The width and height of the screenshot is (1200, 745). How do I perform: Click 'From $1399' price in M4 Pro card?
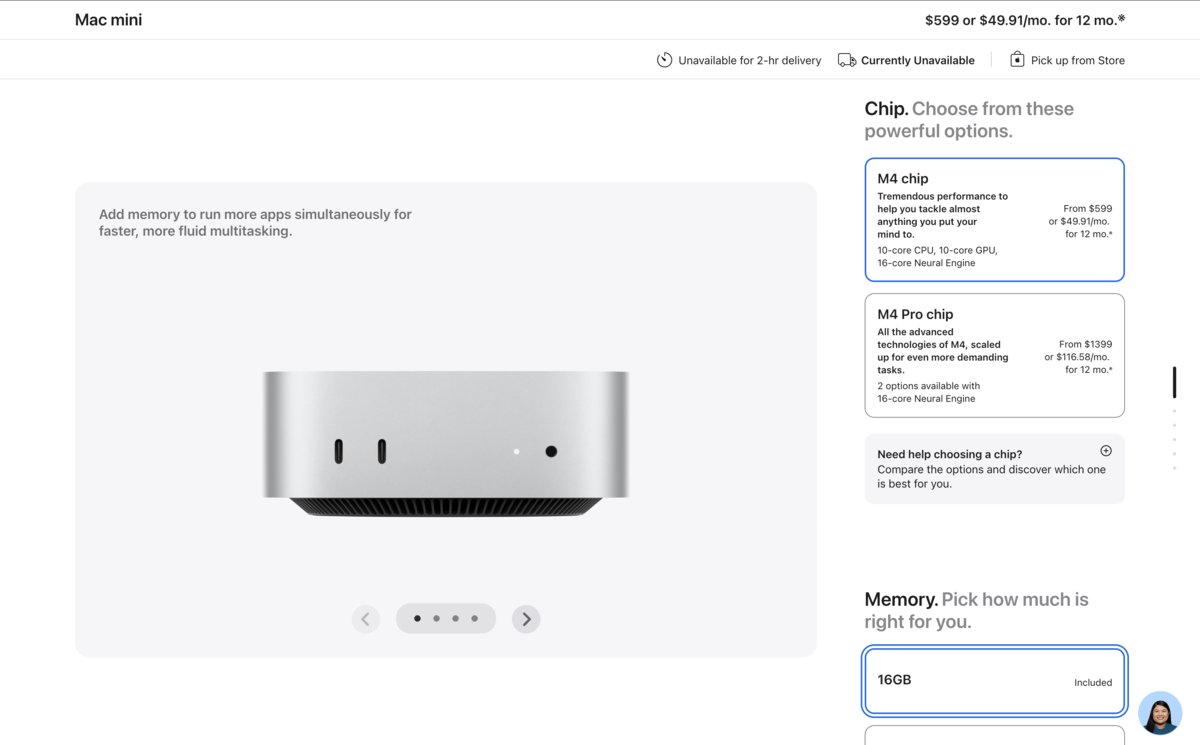coord(1085,344)
